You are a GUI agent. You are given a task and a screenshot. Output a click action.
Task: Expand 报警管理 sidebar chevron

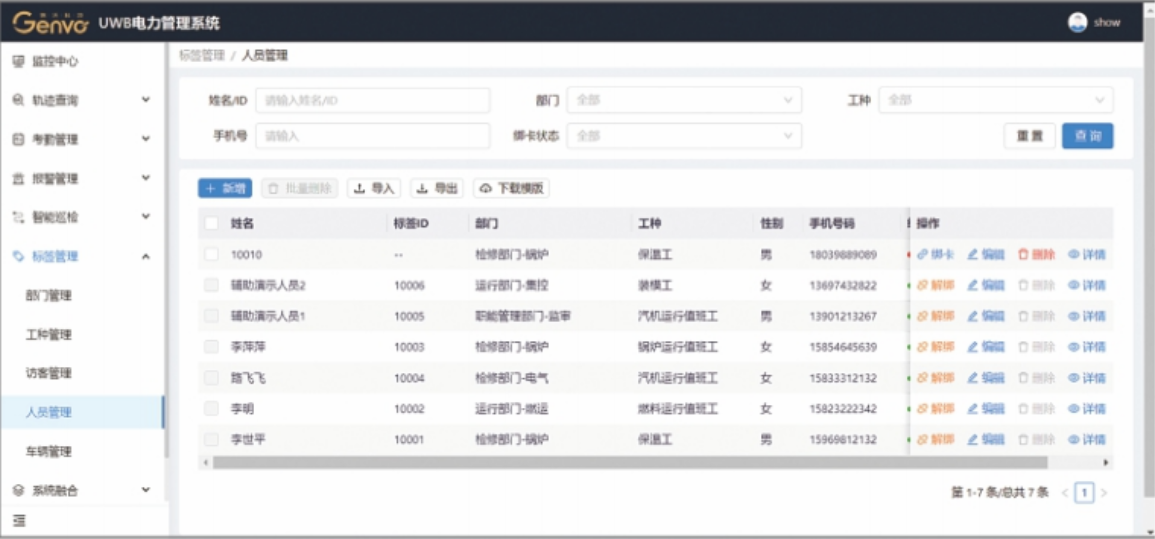click(x=146, y=178)
